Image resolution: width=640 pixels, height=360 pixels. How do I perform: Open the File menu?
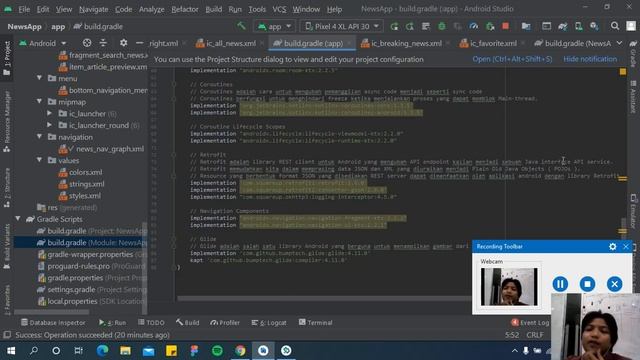tap(24, 9)
